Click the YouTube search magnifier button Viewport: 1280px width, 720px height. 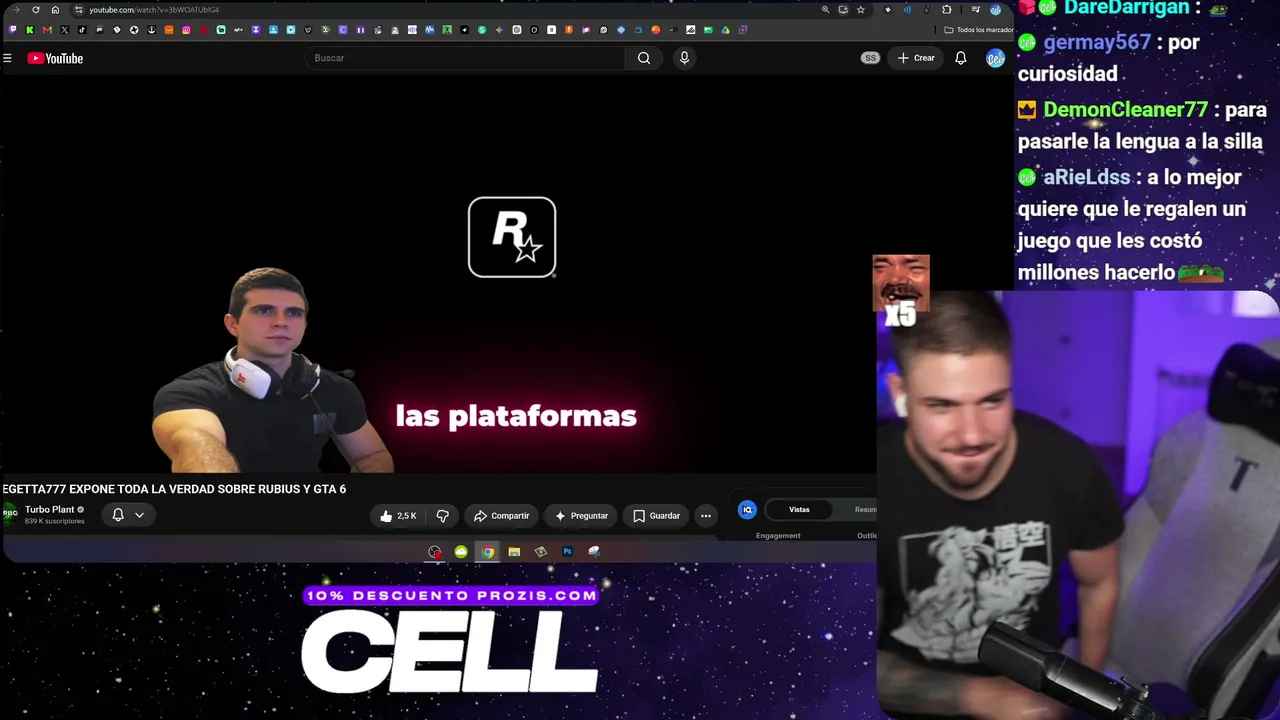pos(644,58)
